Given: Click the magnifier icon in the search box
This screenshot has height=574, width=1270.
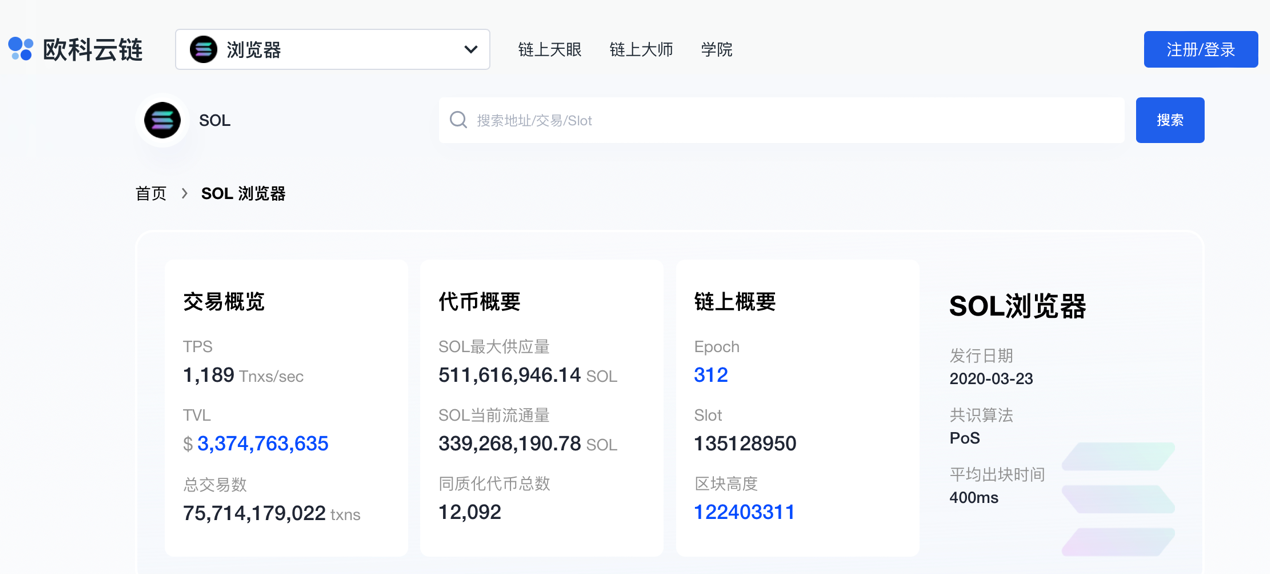Looking at the screenshot, I should (458, 120).
